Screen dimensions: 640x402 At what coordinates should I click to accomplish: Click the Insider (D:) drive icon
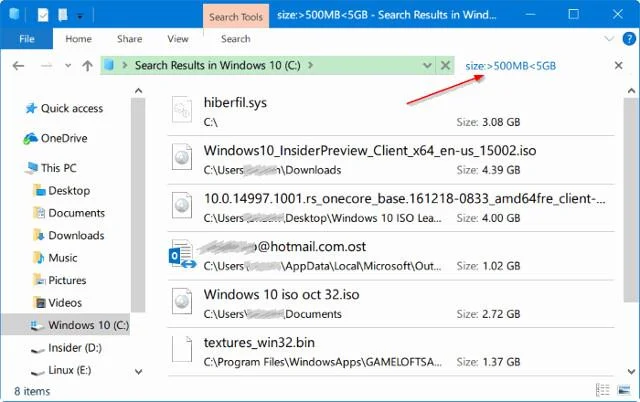[38, 349]
